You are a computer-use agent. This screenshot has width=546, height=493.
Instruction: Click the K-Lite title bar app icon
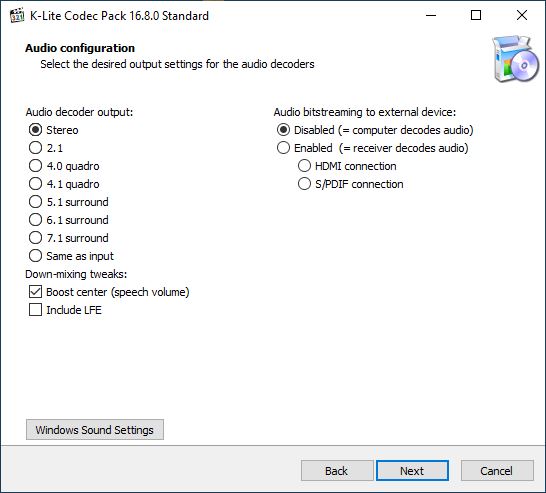[17, 15]
